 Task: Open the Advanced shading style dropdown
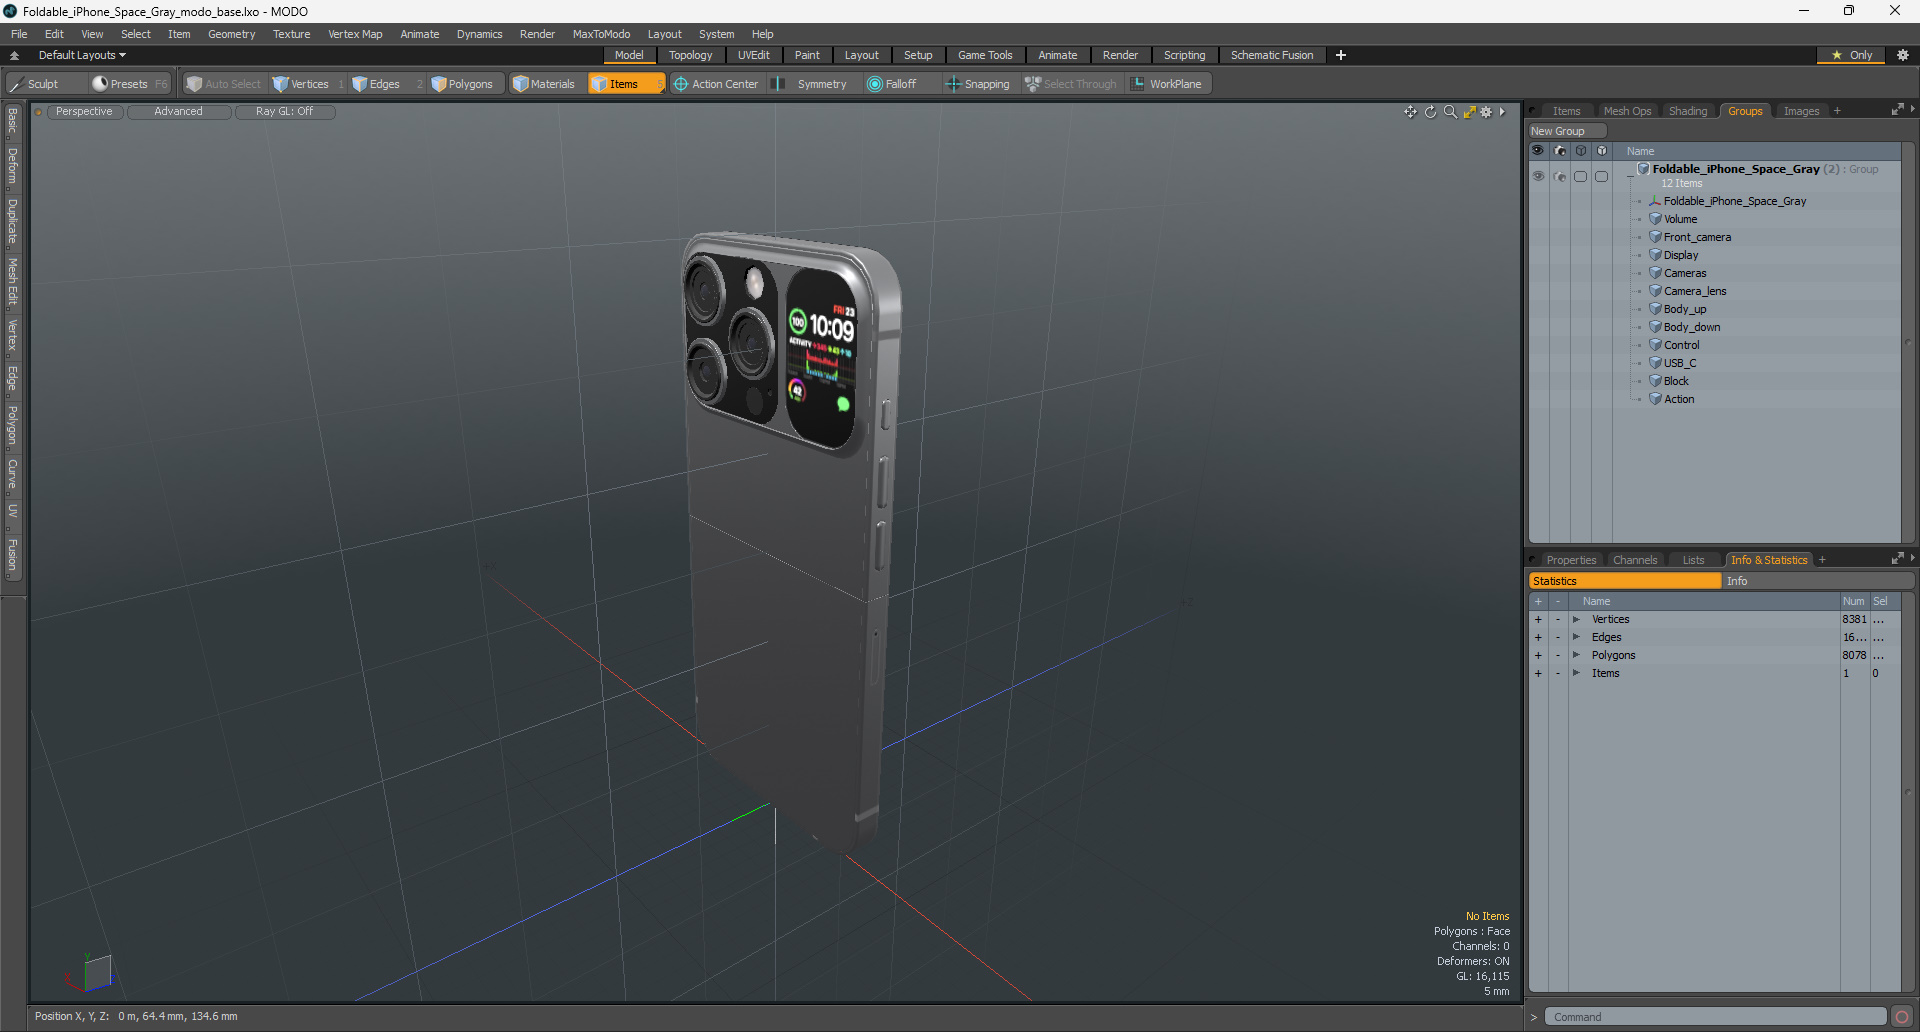179,112
